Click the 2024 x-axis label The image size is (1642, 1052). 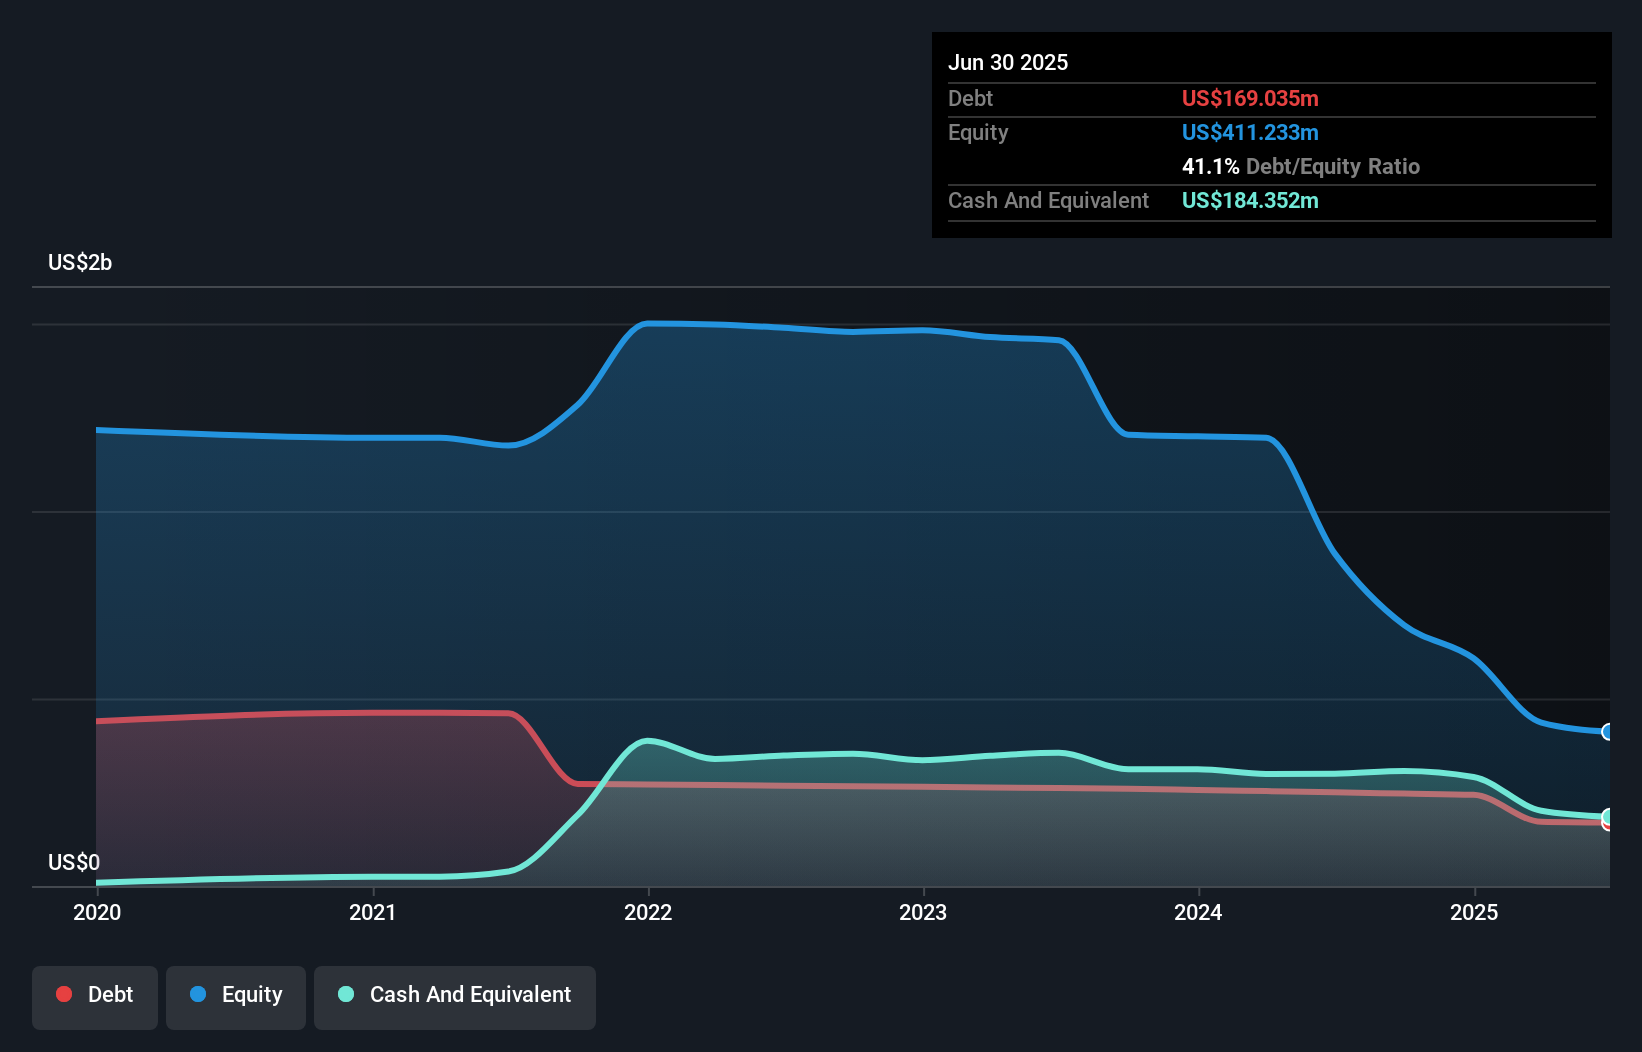pyautogui.click(x=1198, y=912)
